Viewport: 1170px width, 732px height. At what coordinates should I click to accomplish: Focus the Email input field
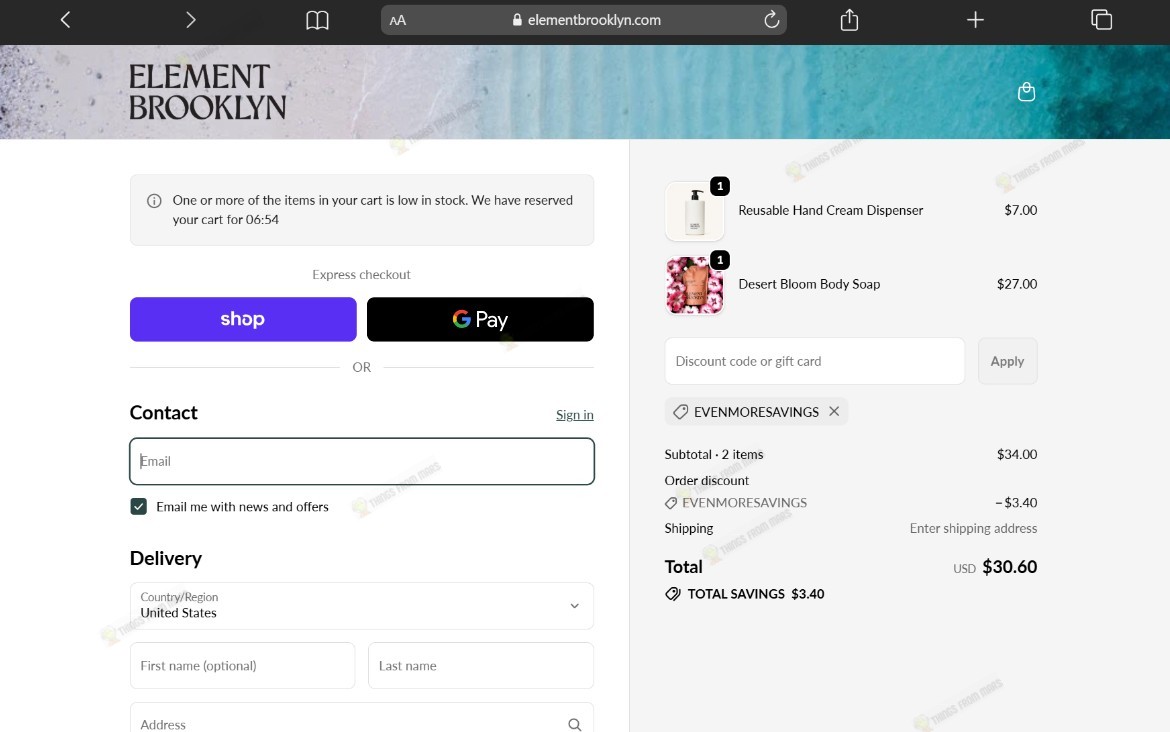[362, 461]
